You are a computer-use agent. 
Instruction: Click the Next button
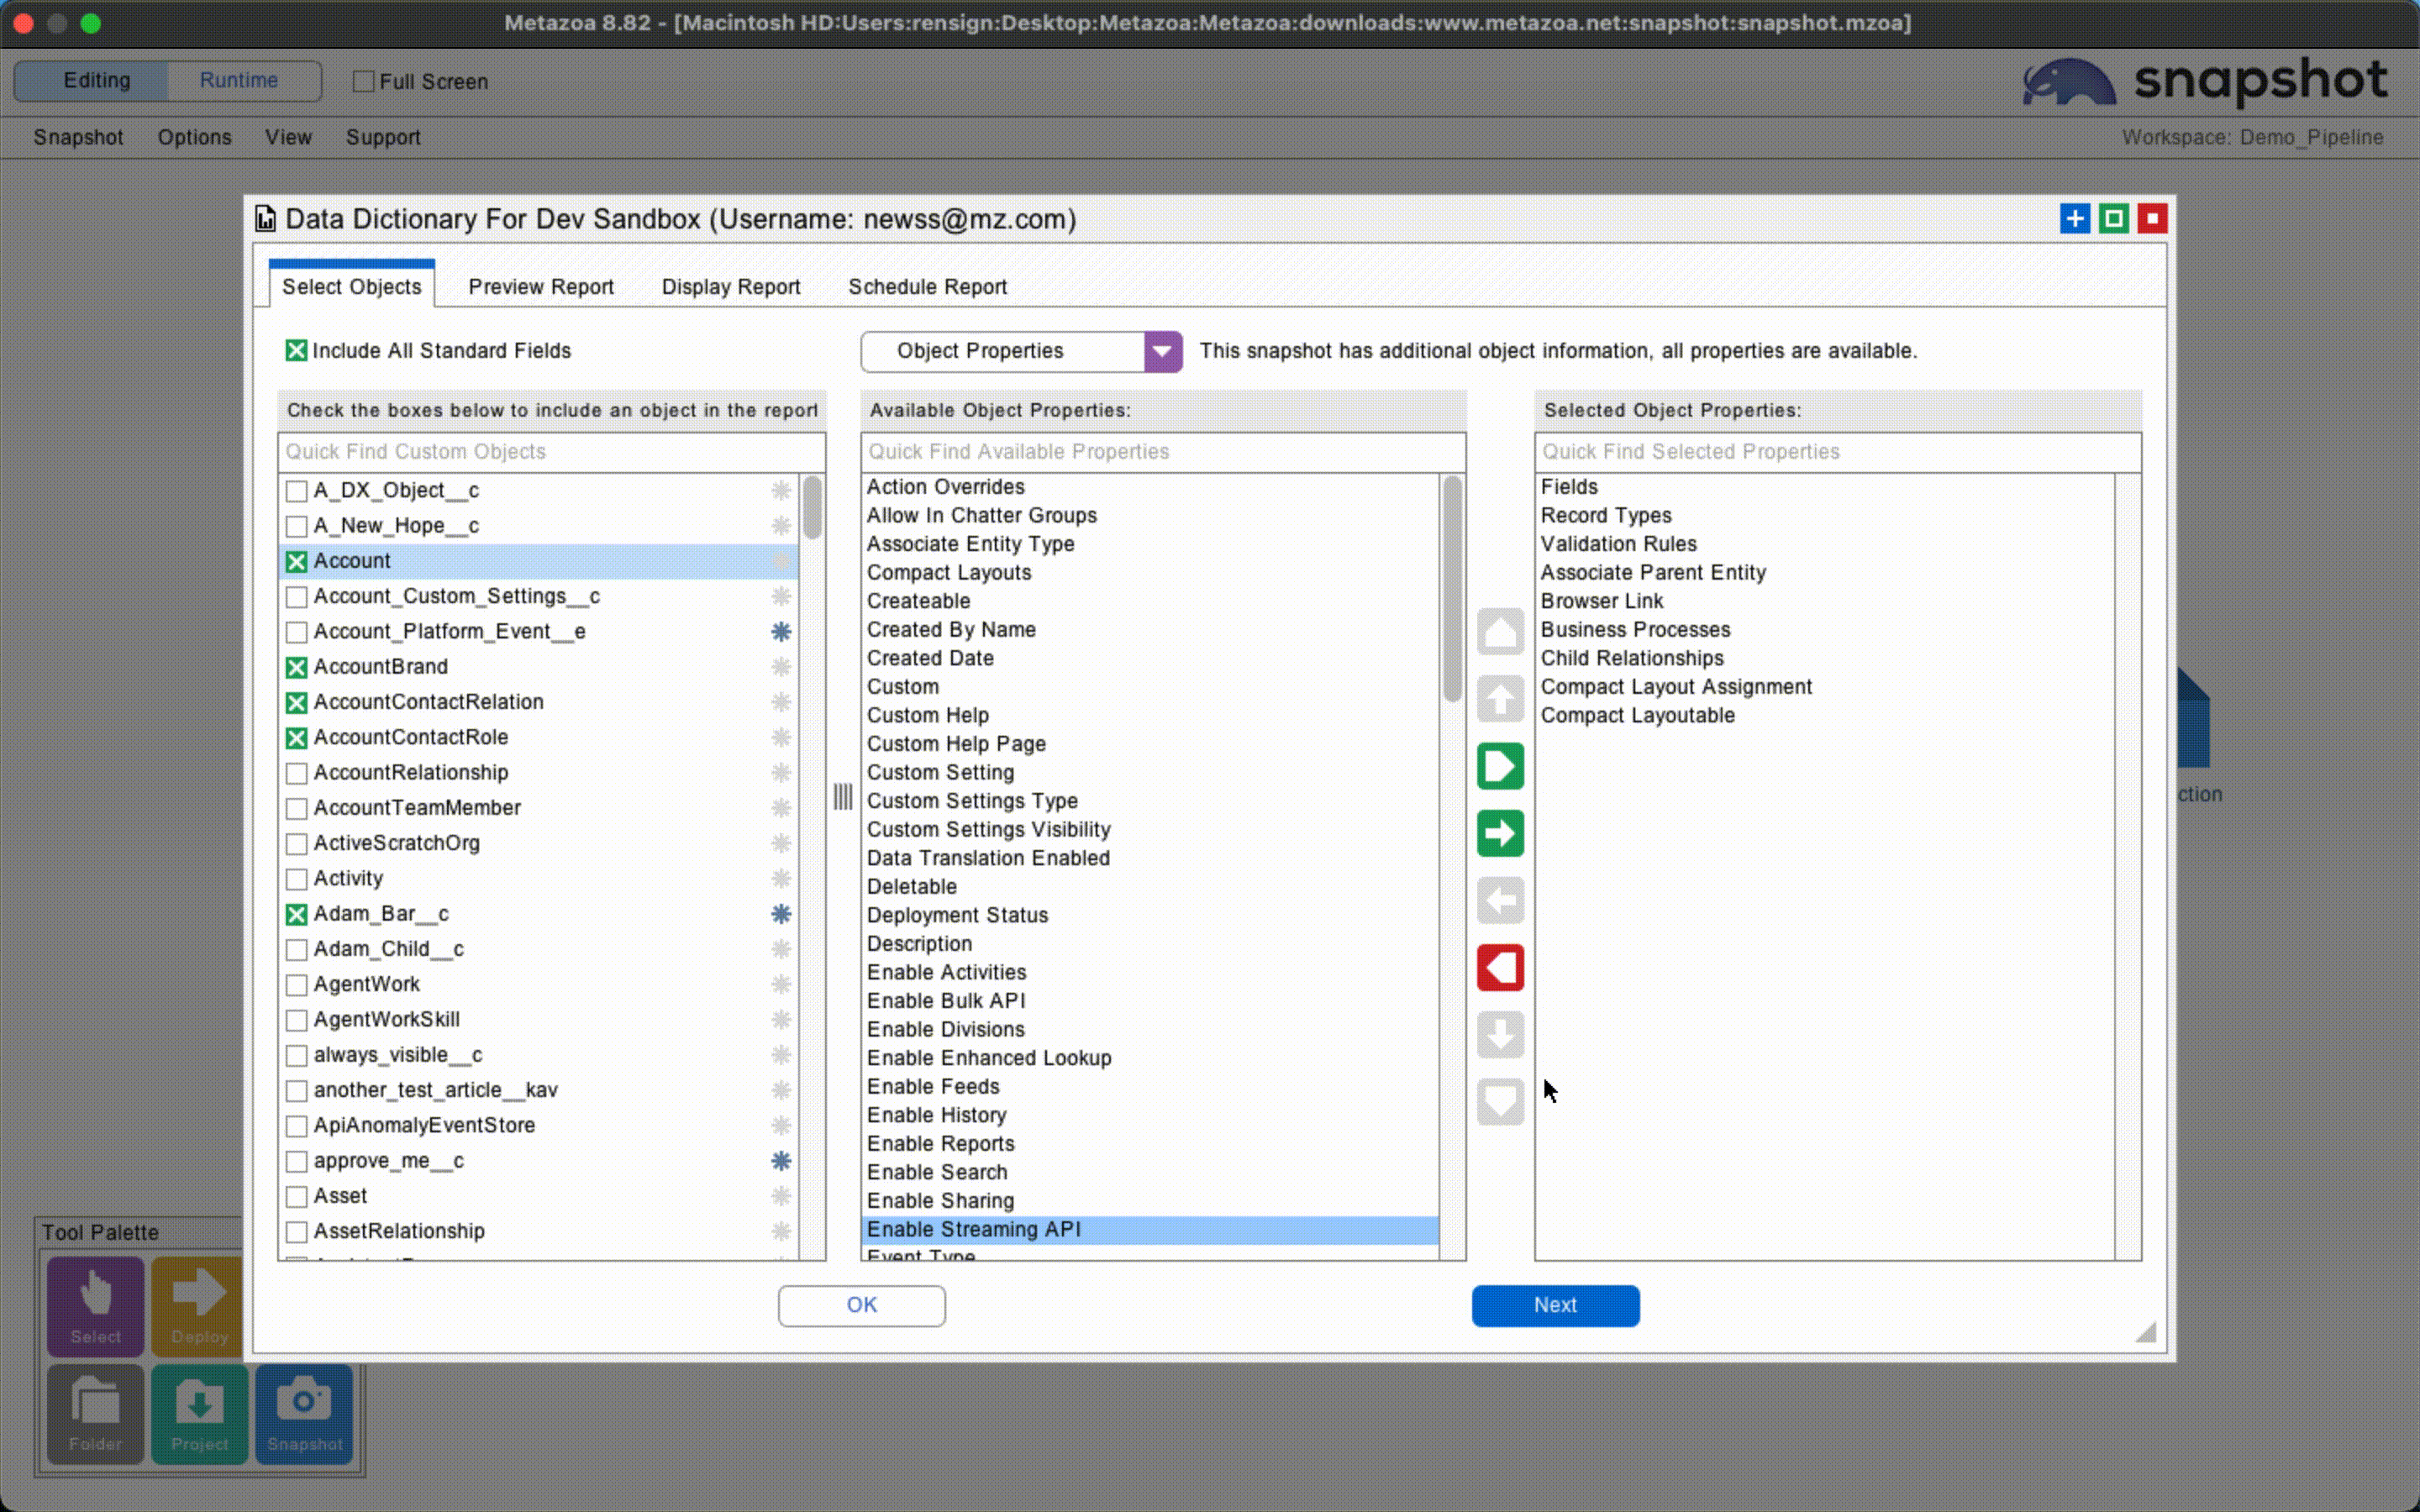[x=1555, y=1305]
